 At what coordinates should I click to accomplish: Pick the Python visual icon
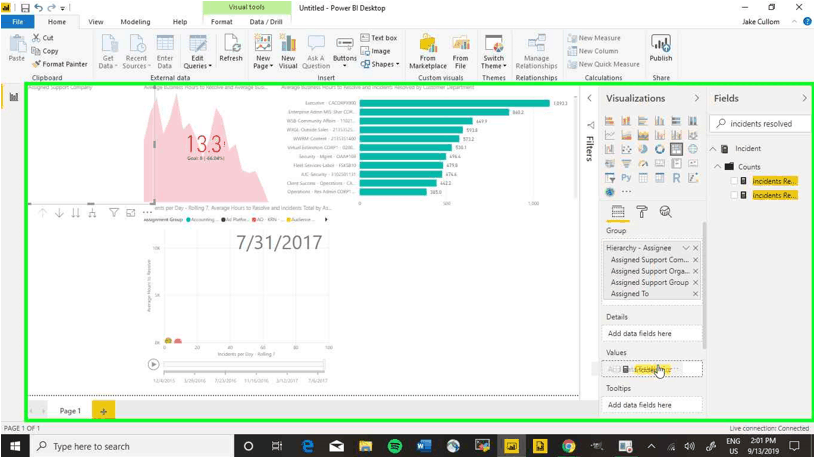coord(627,178)
